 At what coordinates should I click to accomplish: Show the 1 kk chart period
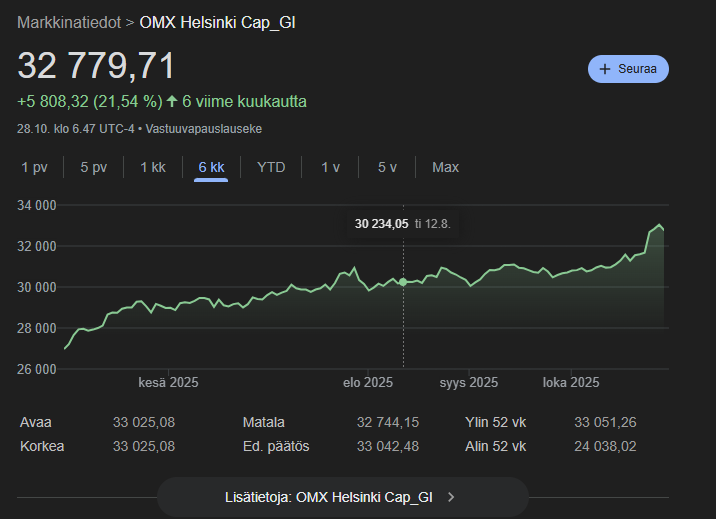pos(152,167)
